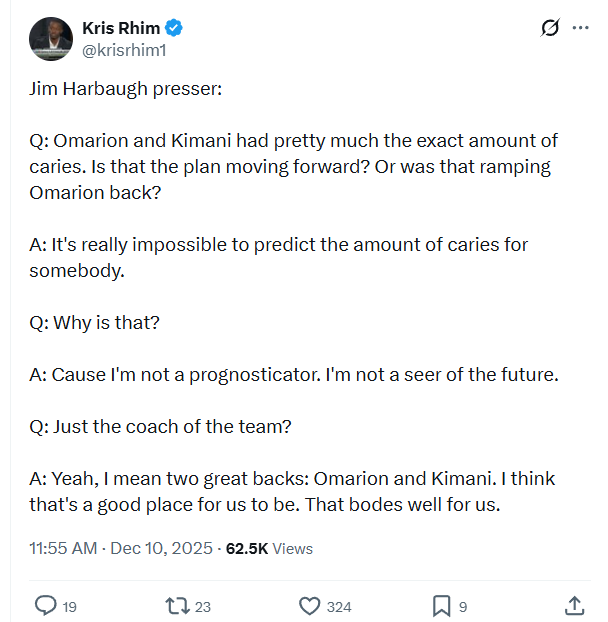
Task: Click the 324 likes count
Action: (x=339, y=606)
